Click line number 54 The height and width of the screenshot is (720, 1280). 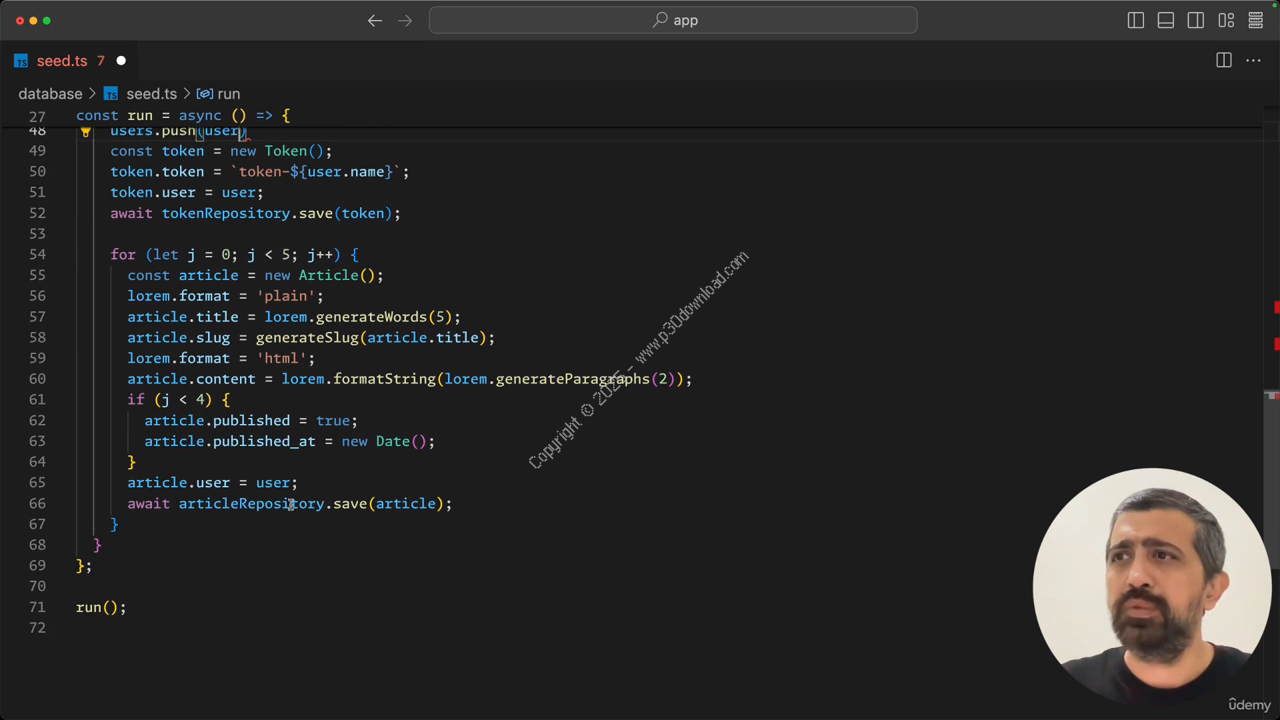point(37,255)
